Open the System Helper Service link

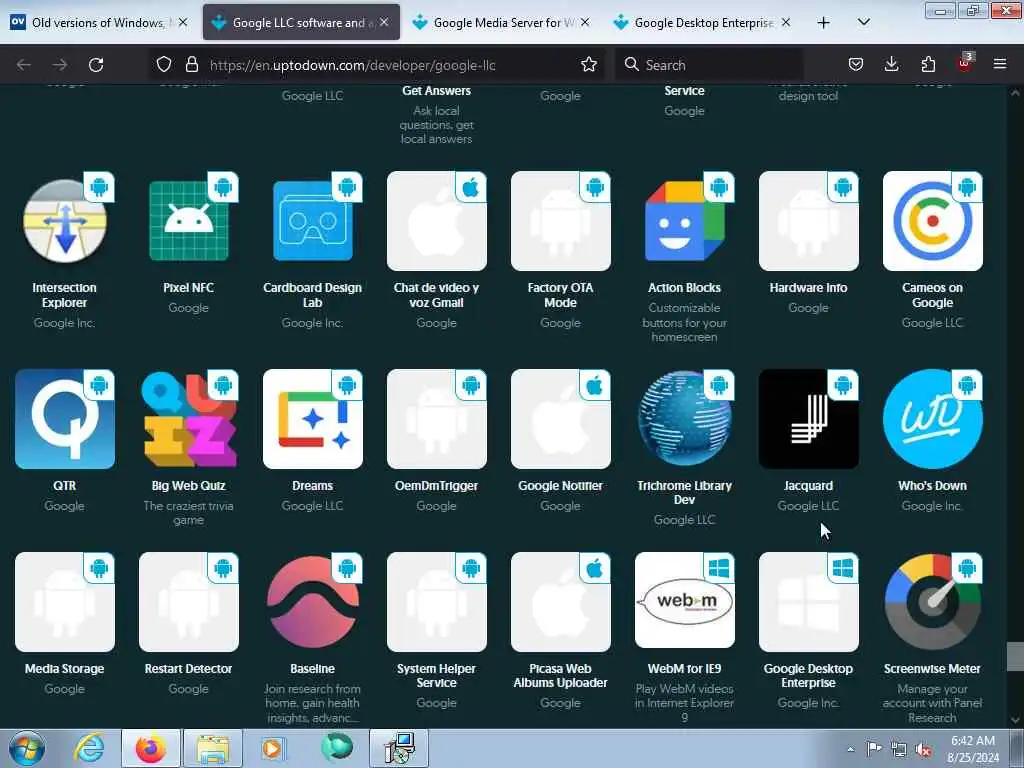tap(436, 675)
